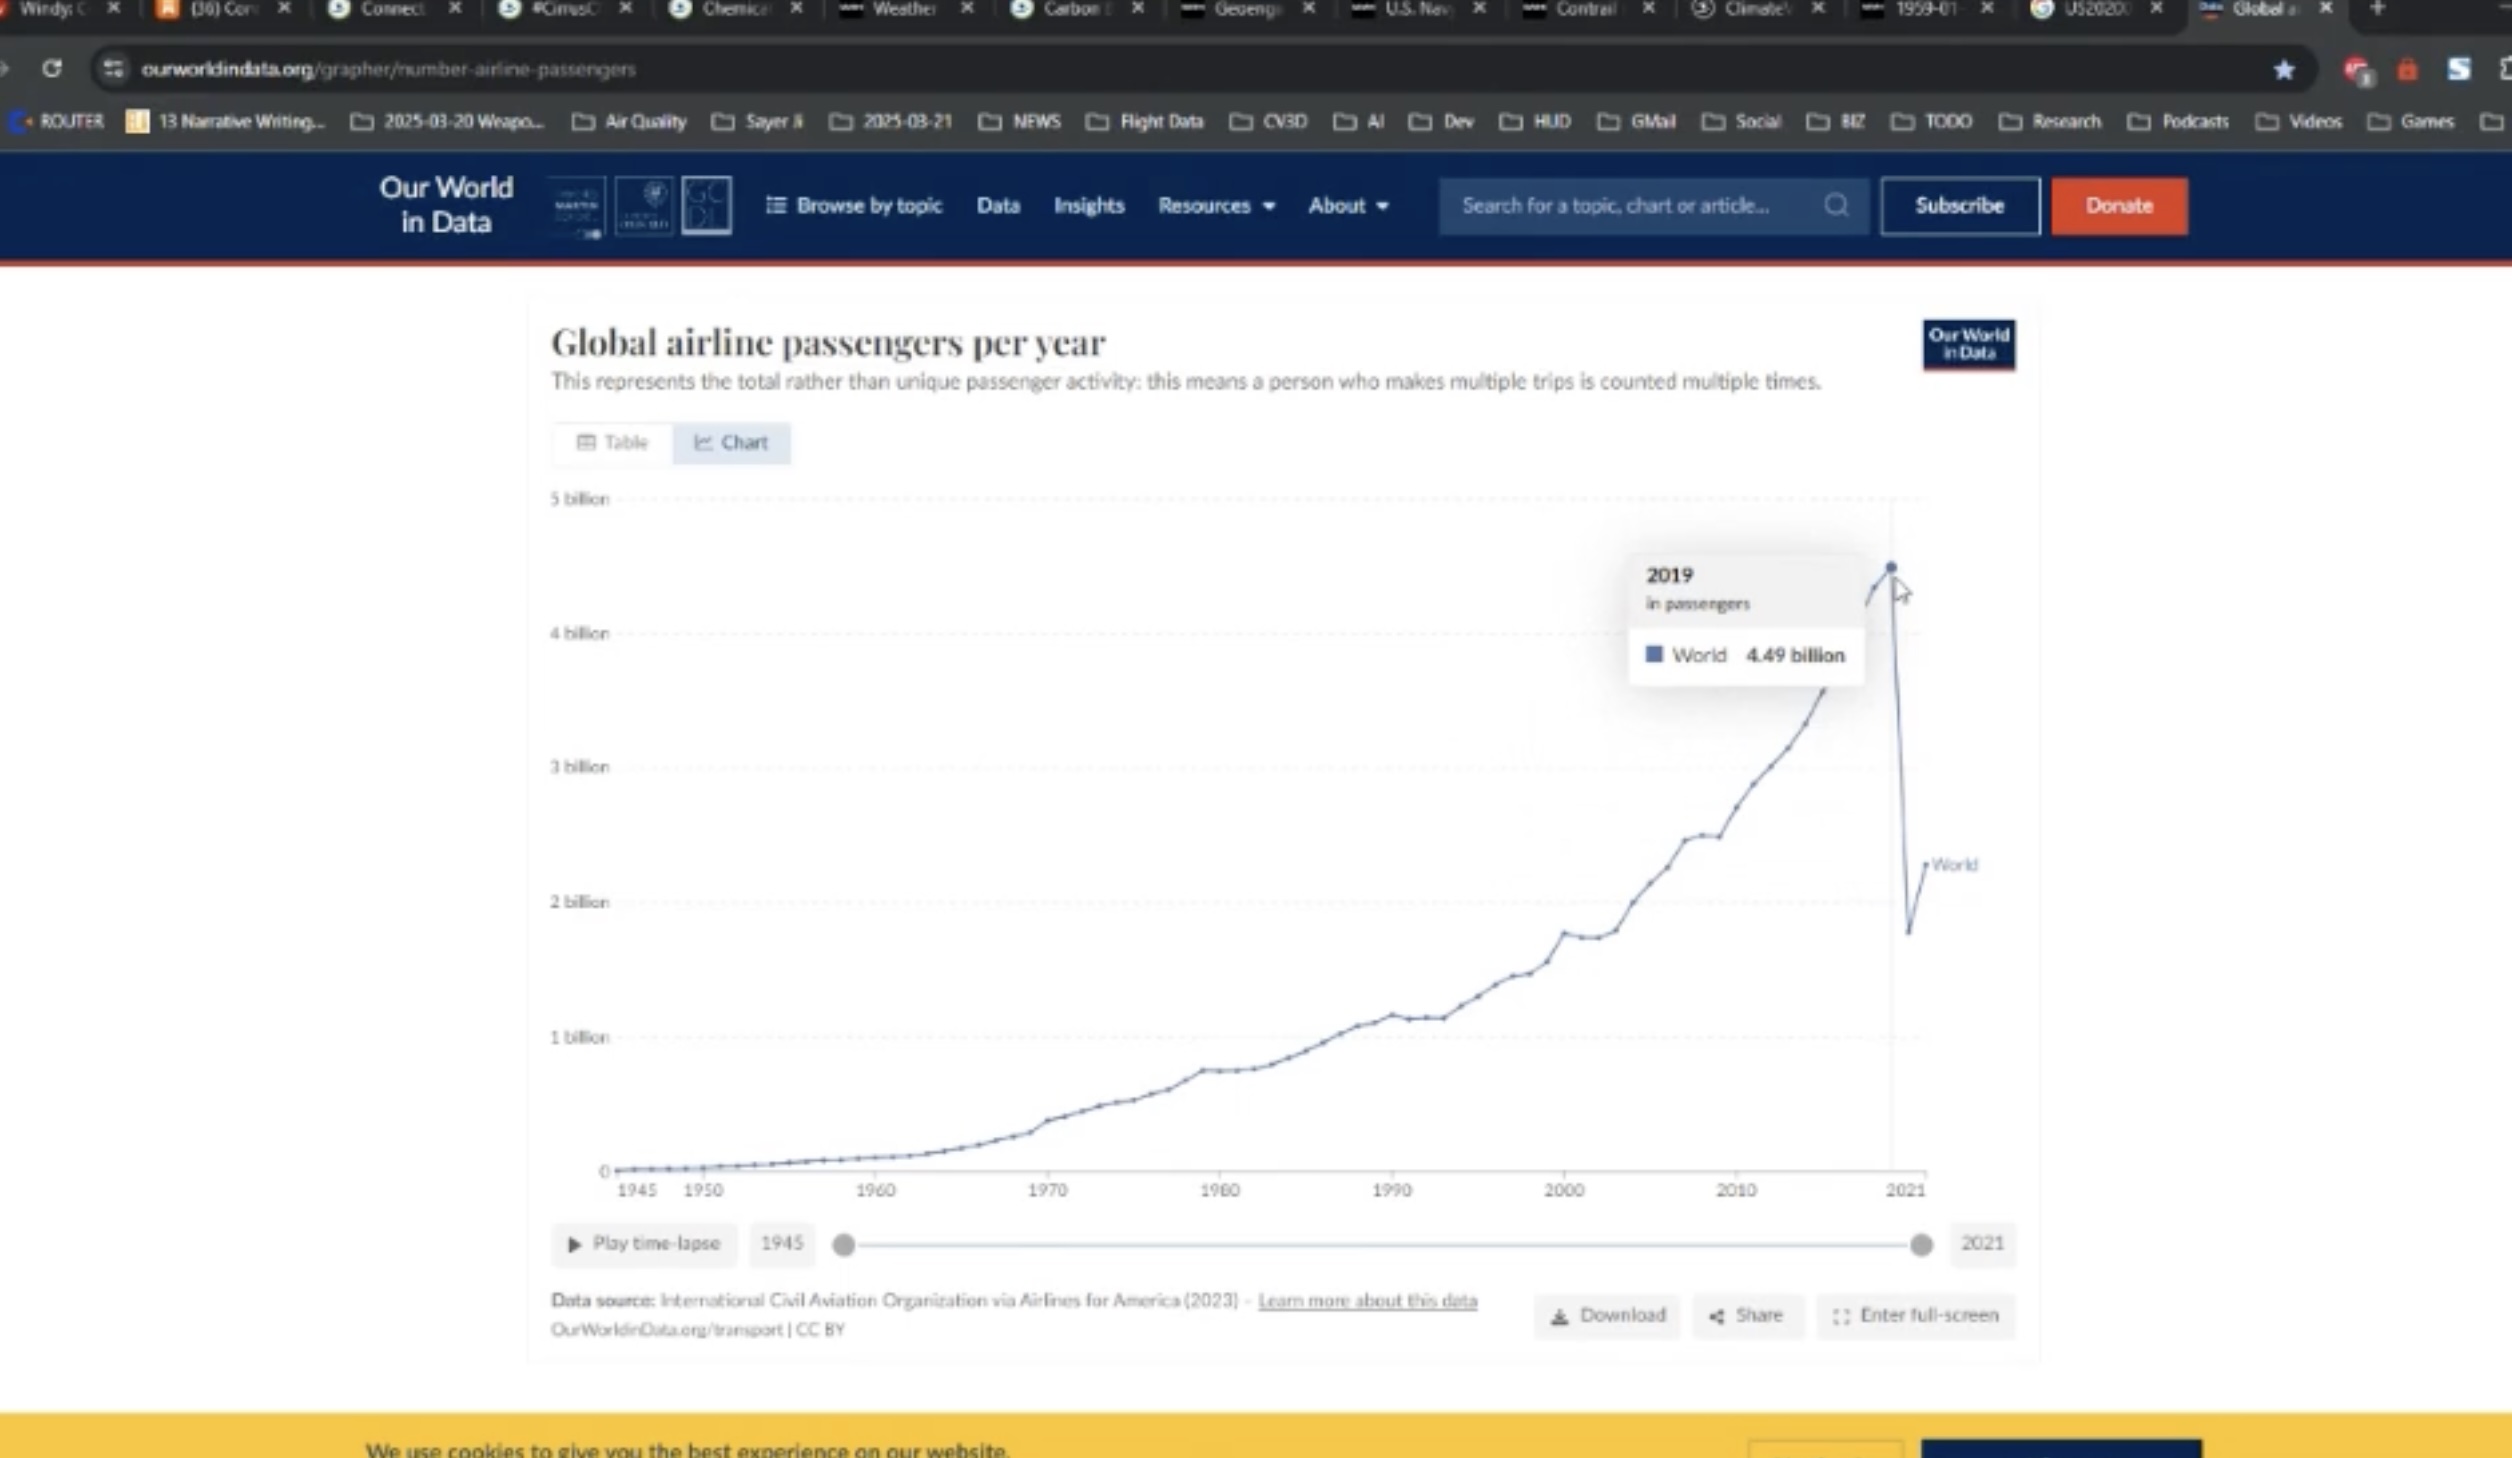Open the Flight Data bookmarks folder

1145,122
